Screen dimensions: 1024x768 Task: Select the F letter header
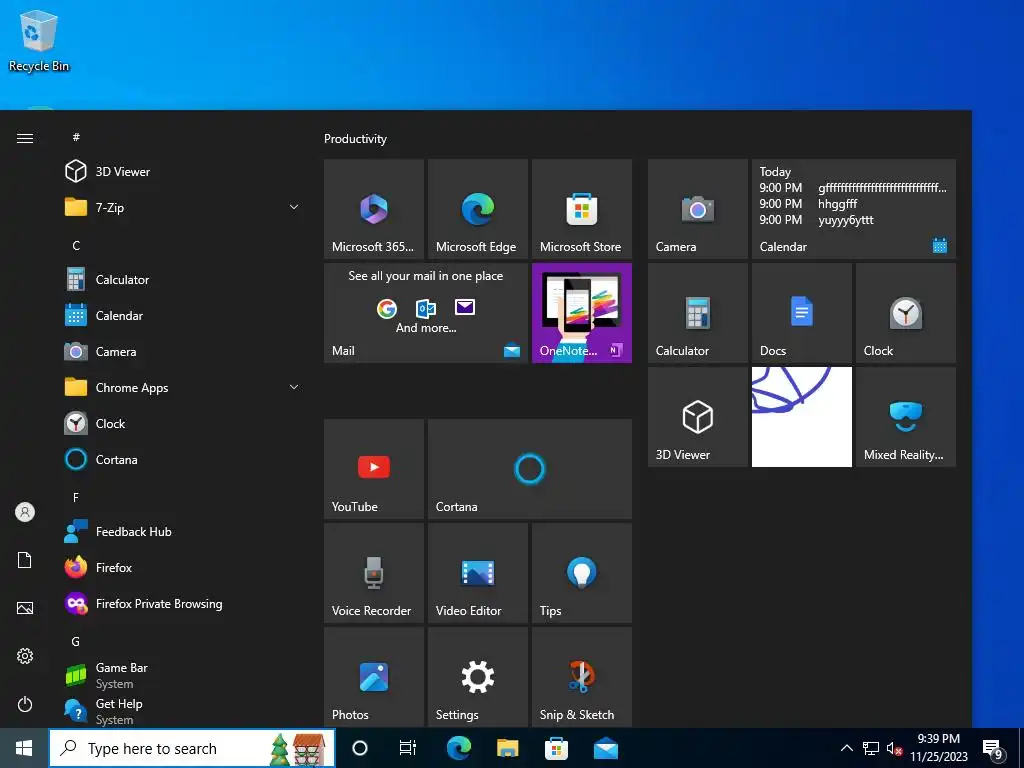pyautogui.click(x=76, y=498)
